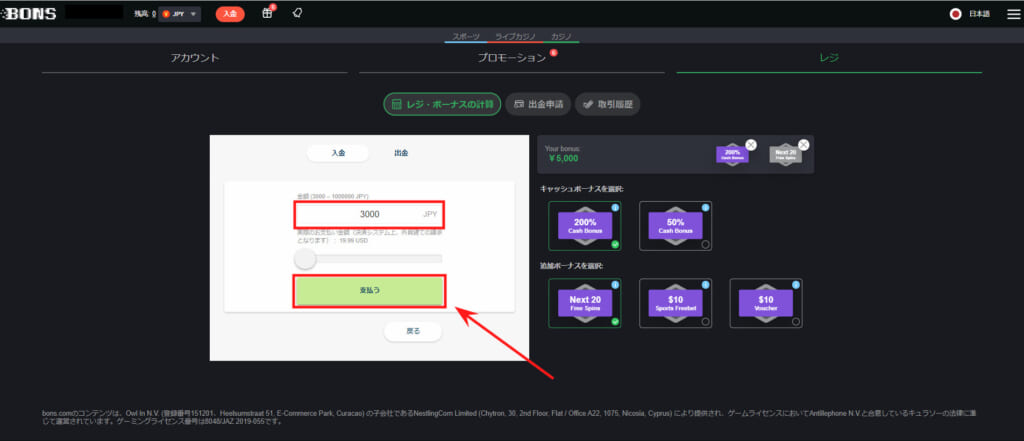Remove the 200% Cash Bonus from your bonus
The width and height of the screenshot is (1024, 441).
[x=750, y=144]
